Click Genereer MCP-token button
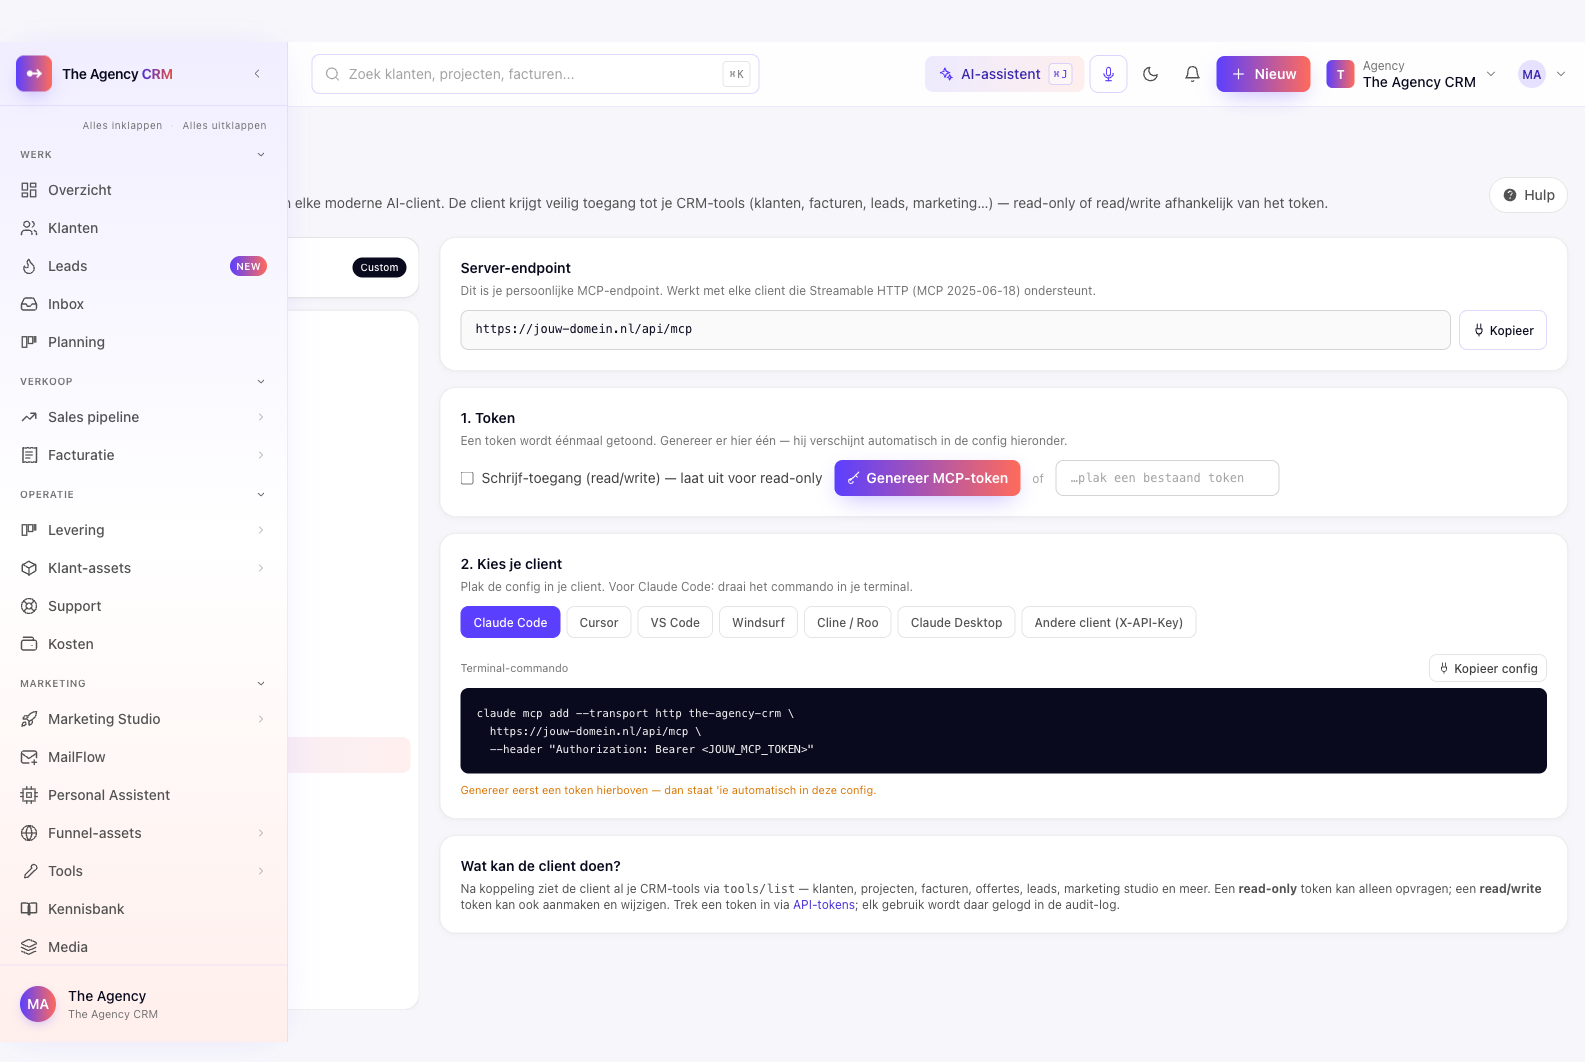1585x1062 pixels. pos(927,478)
